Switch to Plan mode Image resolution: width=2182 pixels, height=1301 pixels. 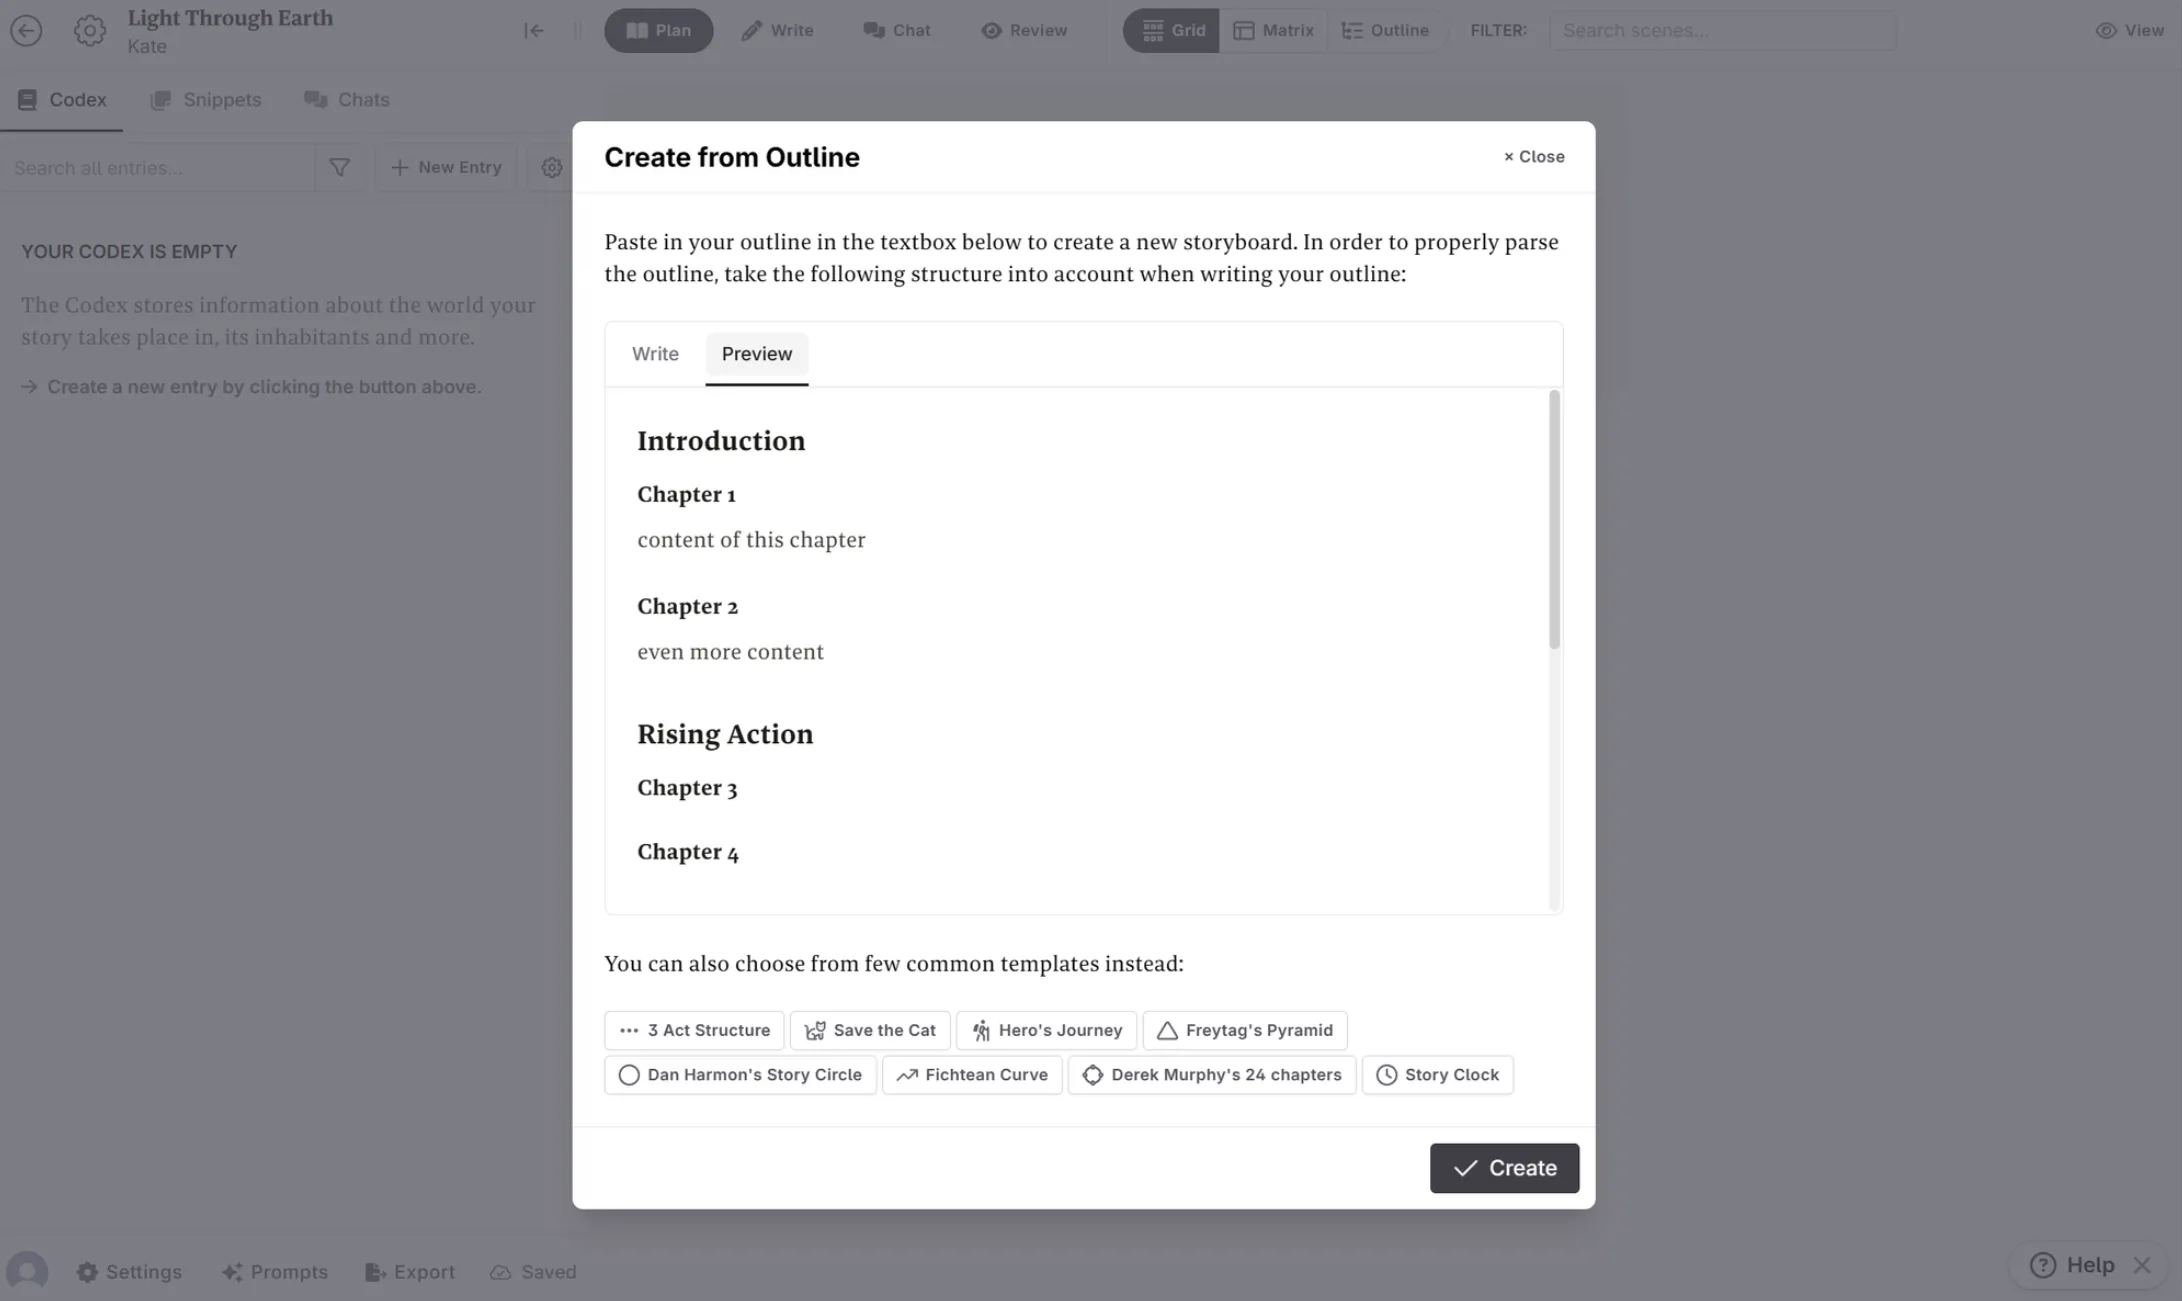658,30
